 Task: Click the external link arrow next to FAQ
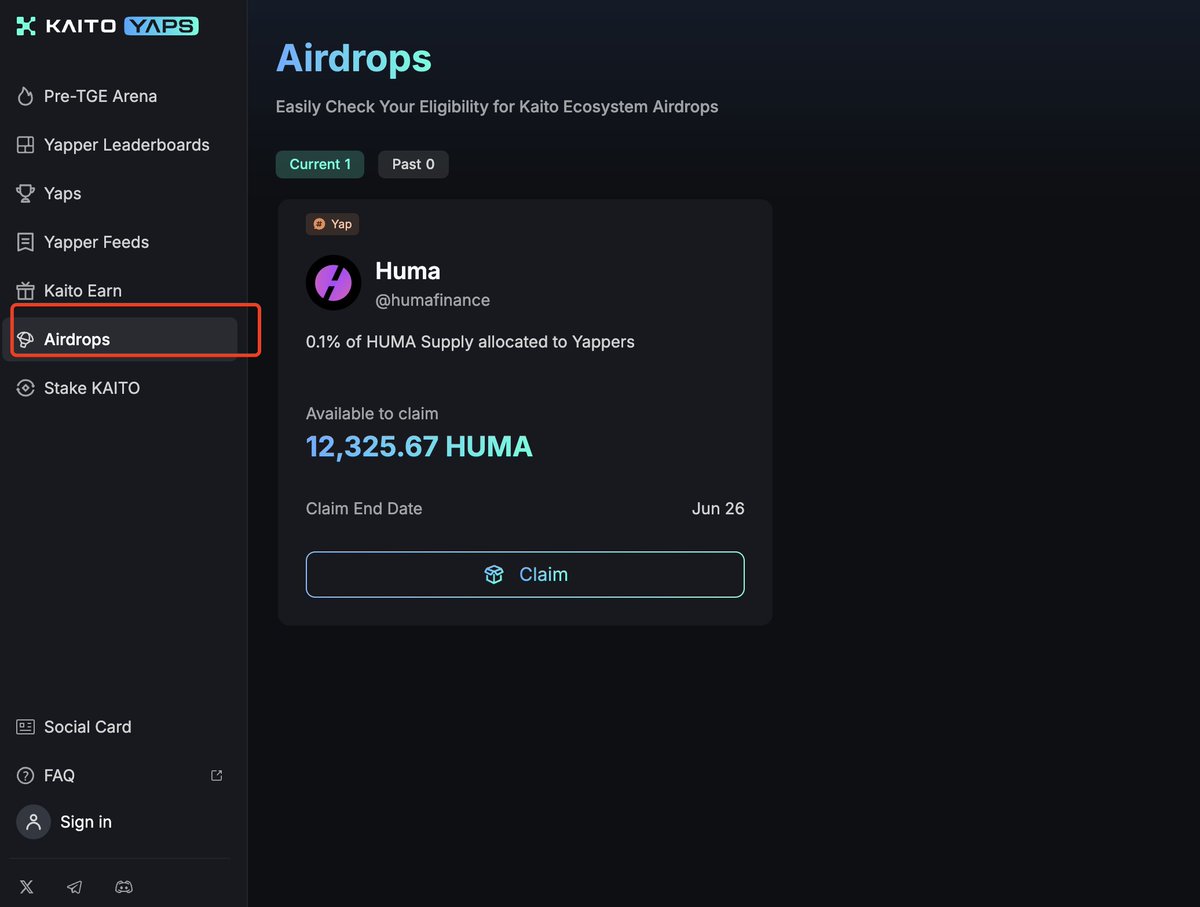coord(216,775)
